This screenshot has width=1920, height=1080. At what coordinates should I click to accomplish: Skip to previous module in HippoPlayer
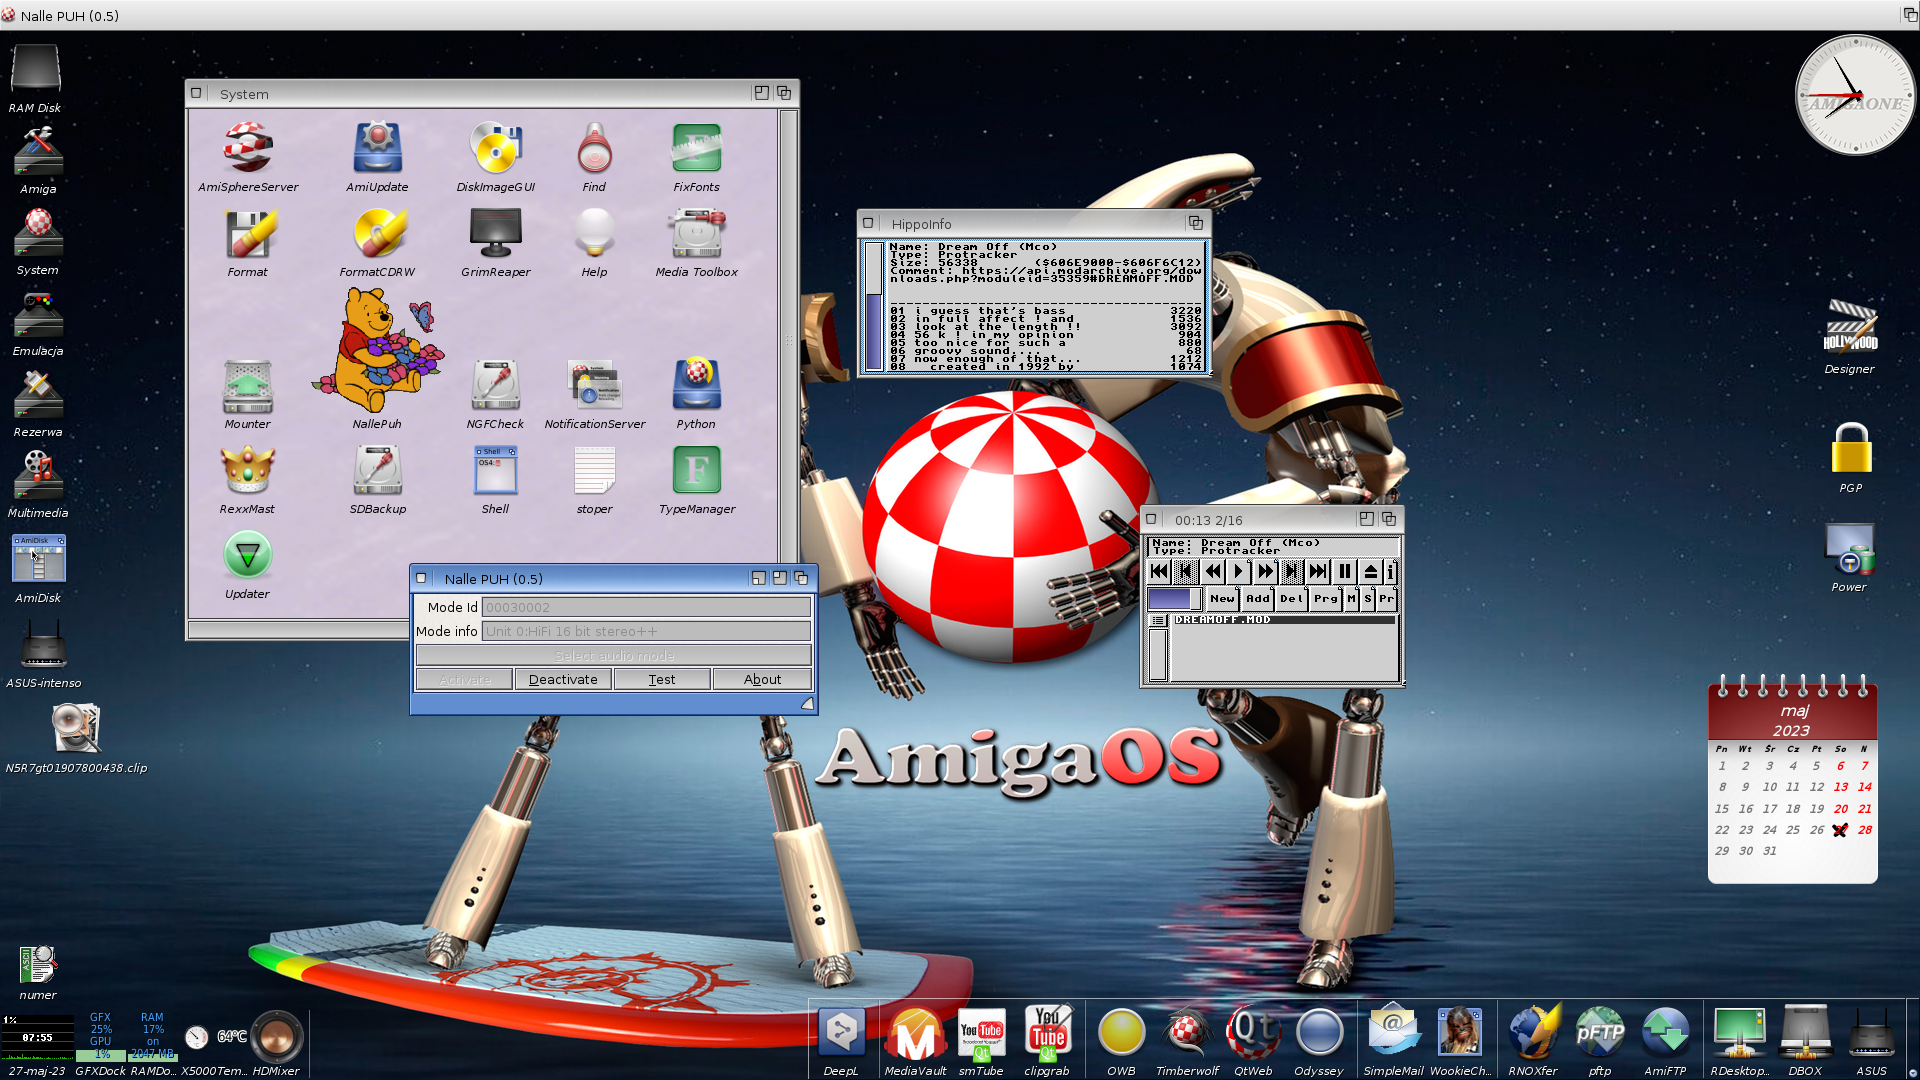1159,571
